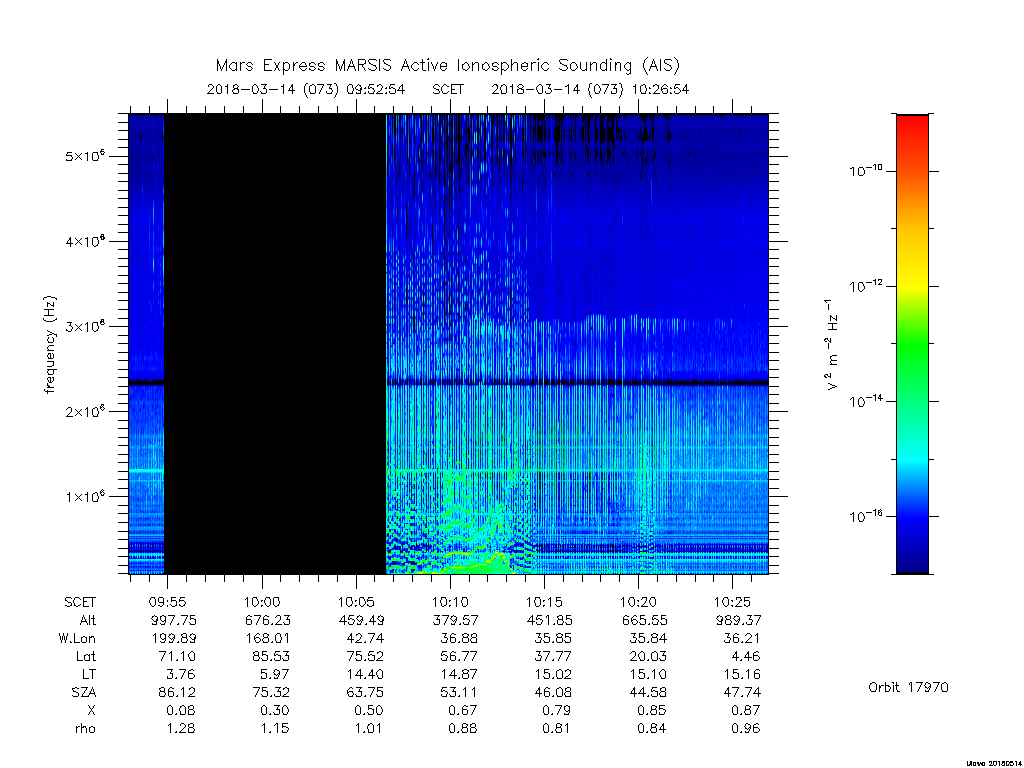
Task: Click the altitude value '997.75'
Action: [x=173, y=620]
